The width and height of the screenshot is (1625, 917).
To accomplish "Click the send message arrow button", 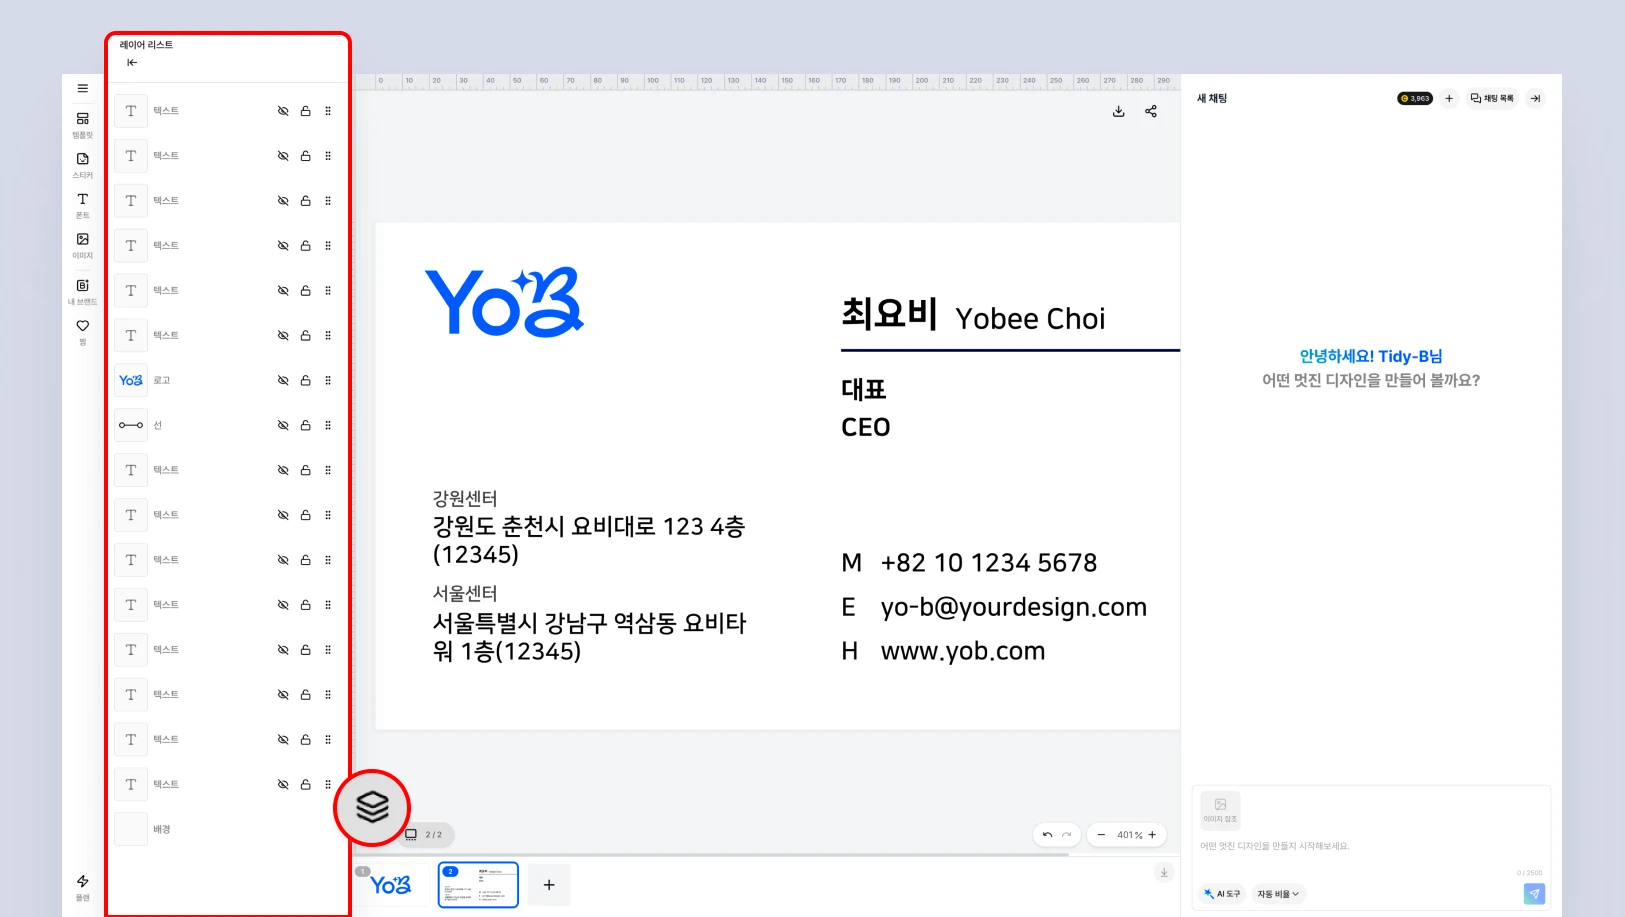I will 1534,894.
